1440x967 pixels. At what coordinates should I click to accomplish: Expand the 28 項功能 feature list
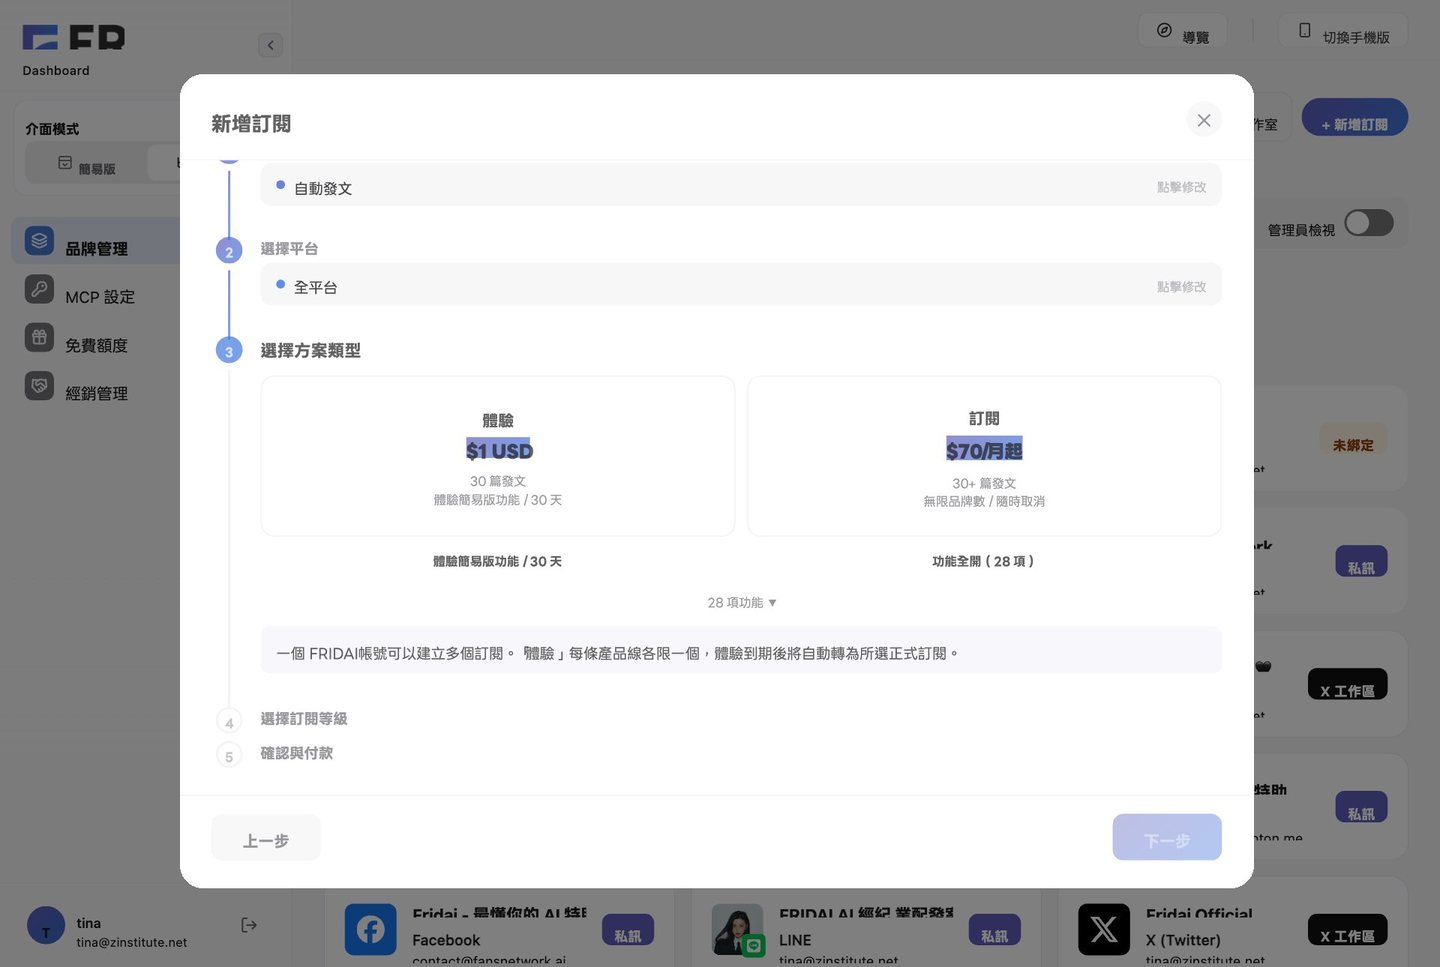[742, 602]
